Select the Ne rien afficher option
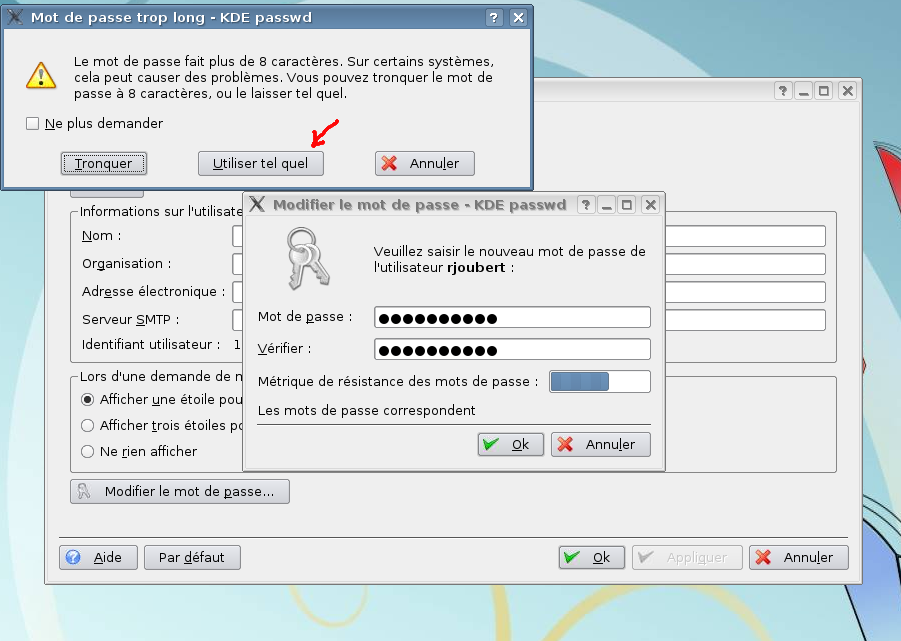This screenshot has height=641, width=901. click(87, 451)
